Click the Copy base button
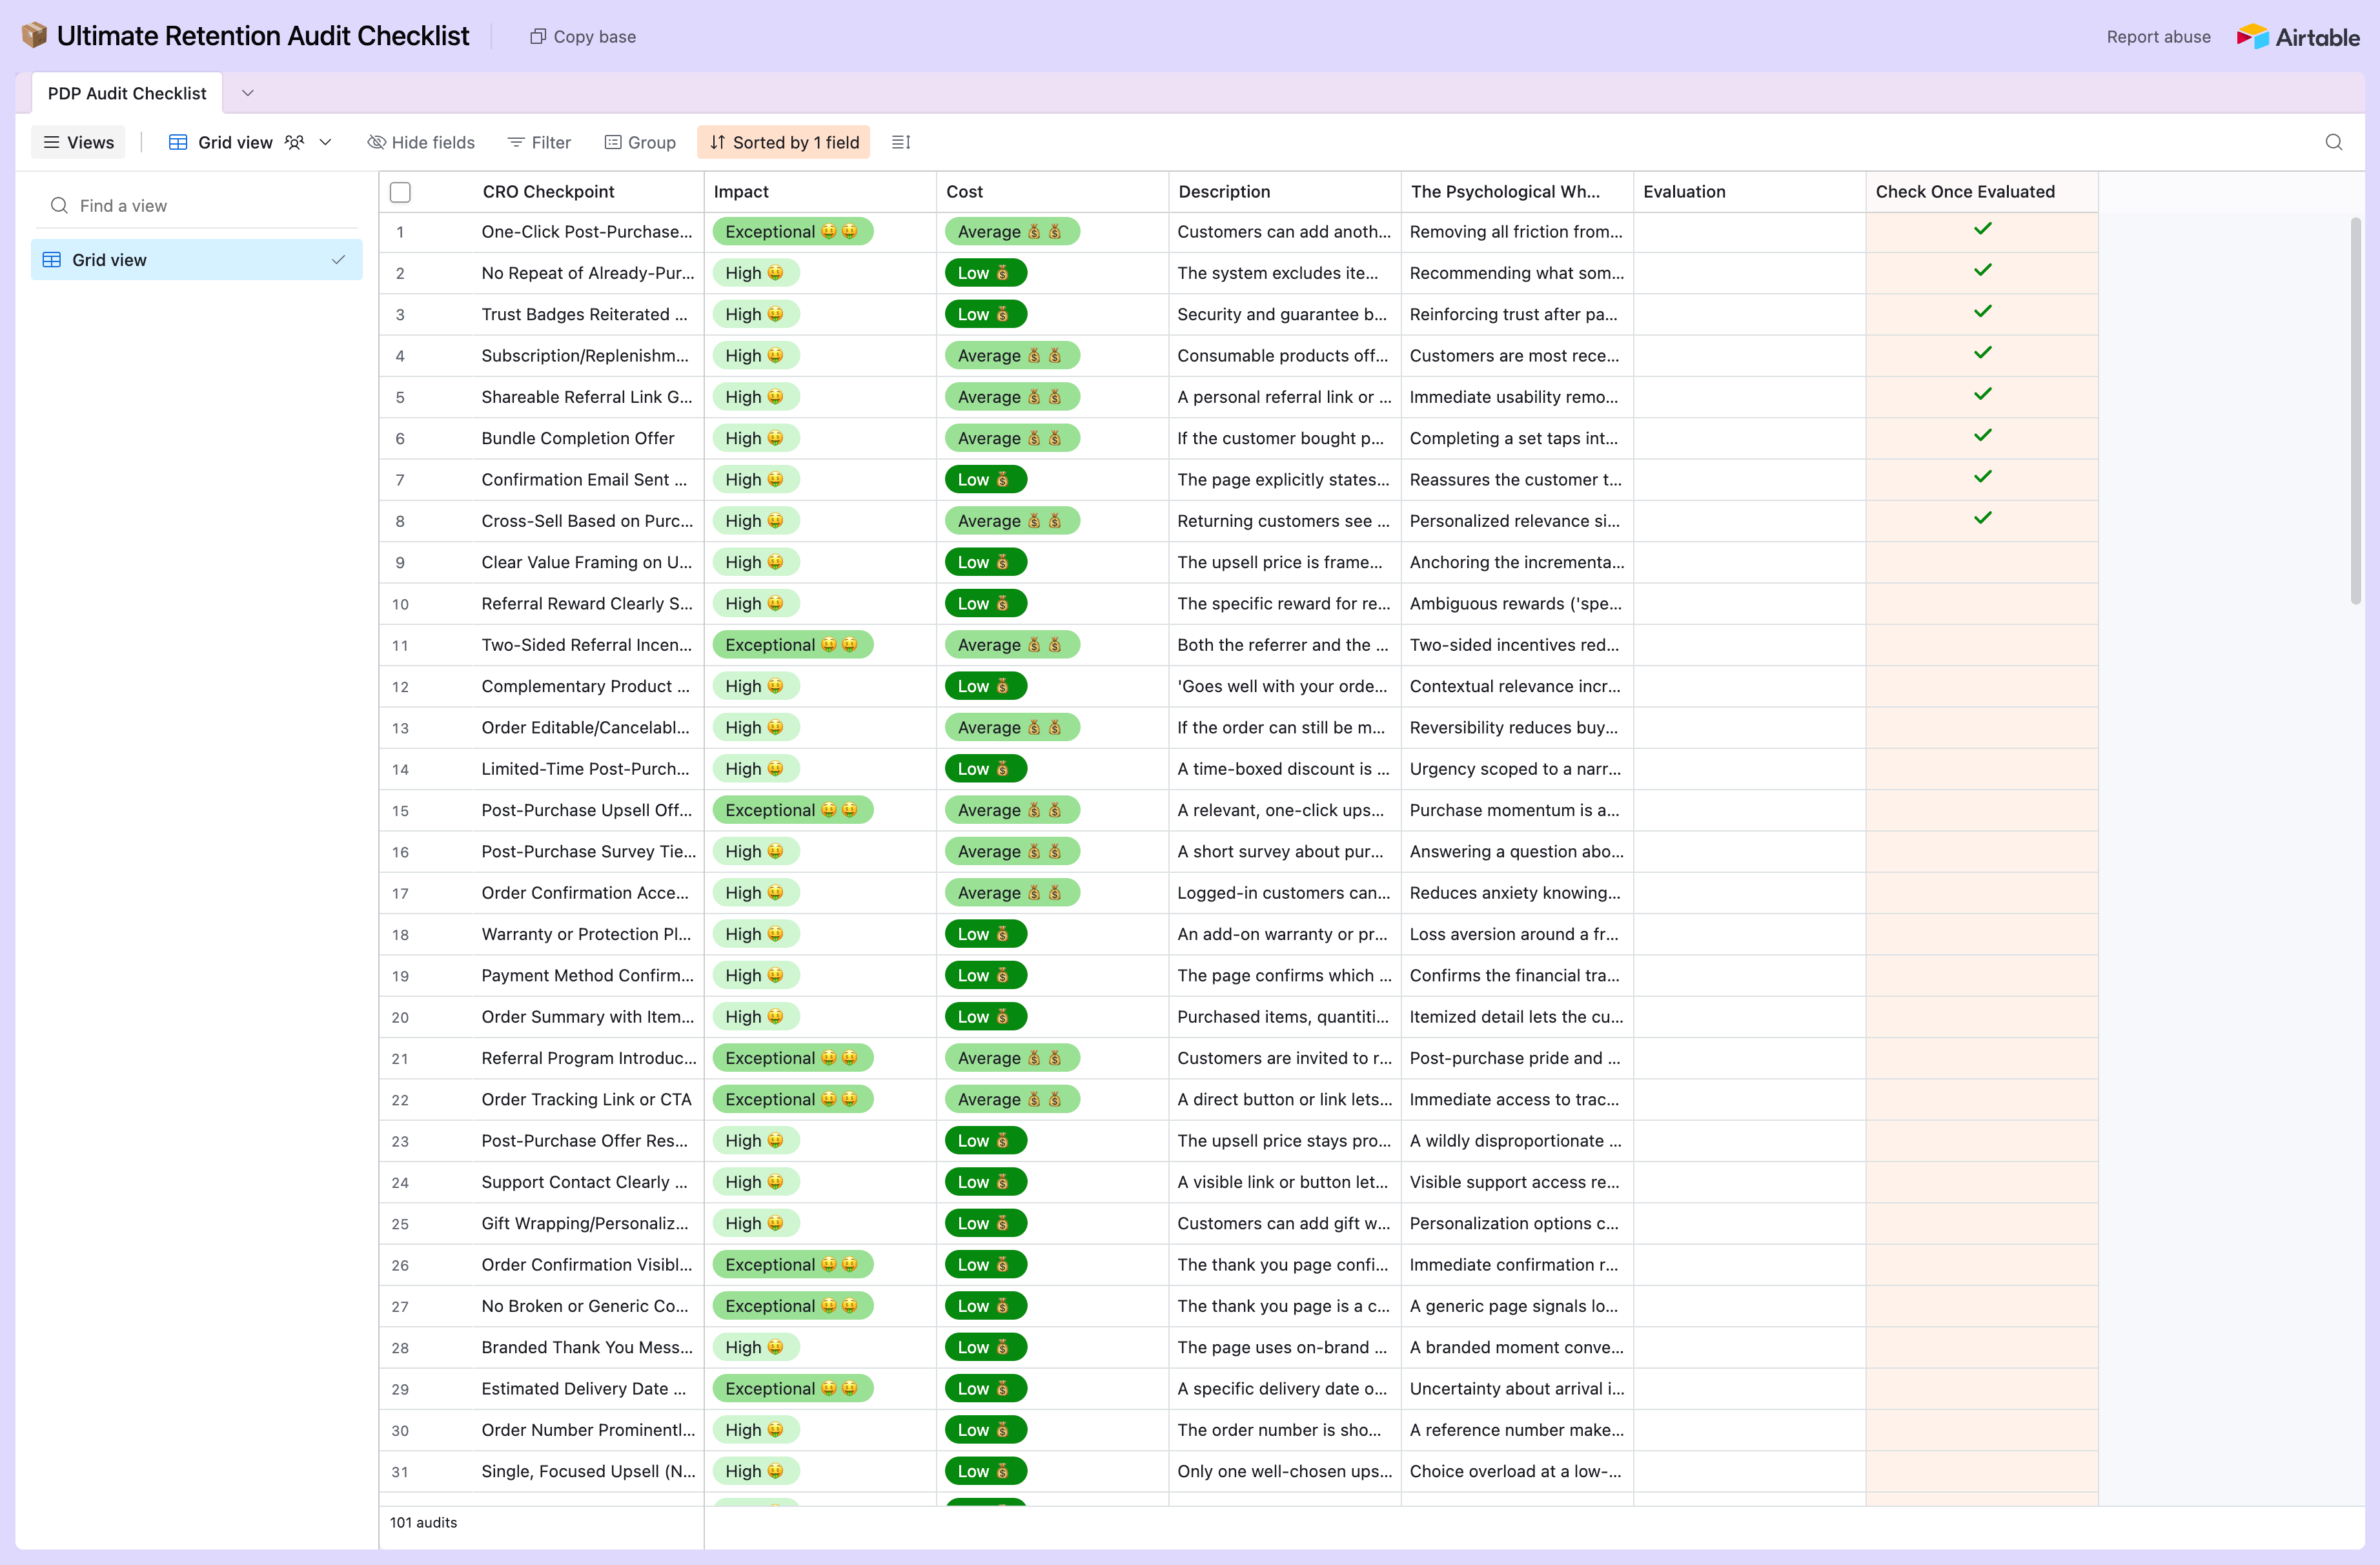The image size is (2380, 1565). pyautogui.click(x=583, y=37)
